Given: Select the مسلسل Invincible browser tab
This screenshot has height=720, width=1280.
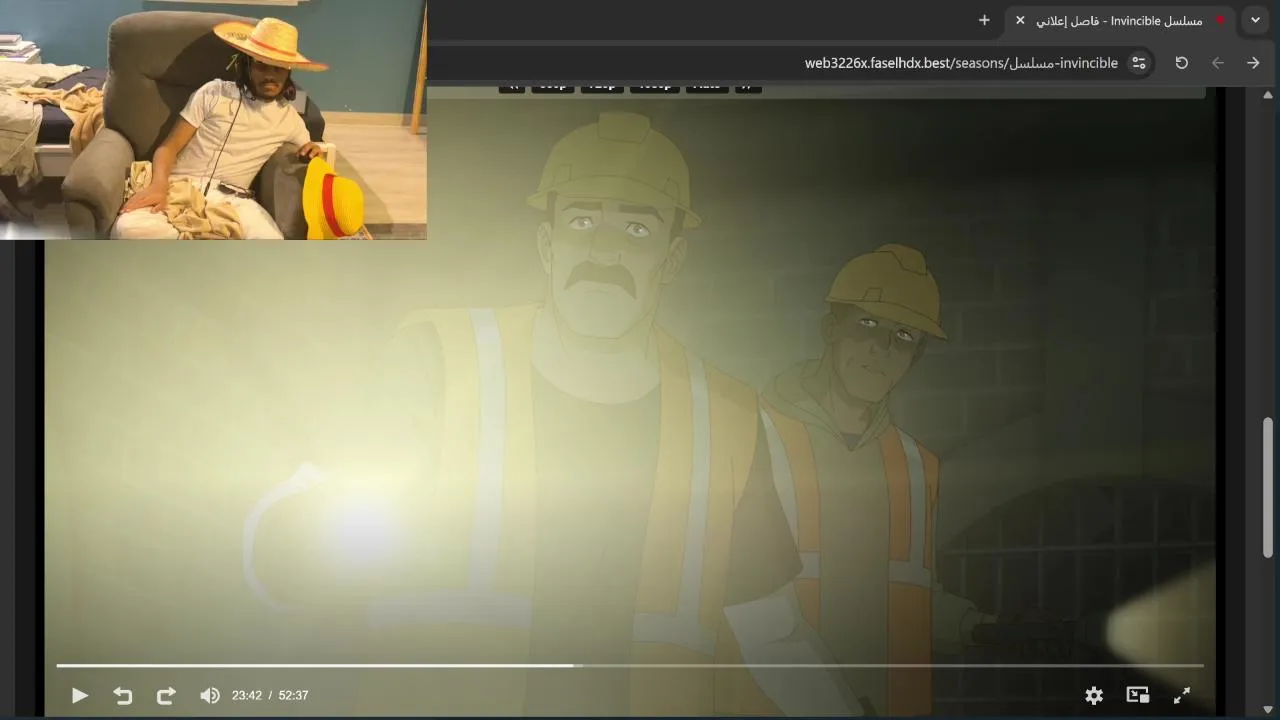Looking at the screenshot, I should [1119, 20].
